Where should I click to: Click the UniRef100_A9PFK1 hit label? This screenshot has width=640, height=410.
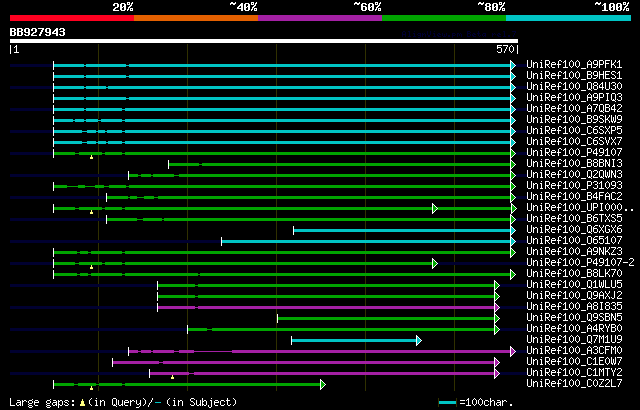coord(574,64)
